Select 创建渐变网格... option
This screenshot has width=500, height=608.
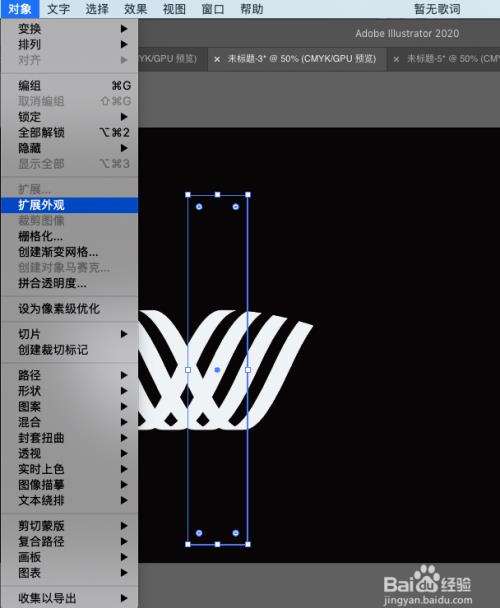click(69, 252)
